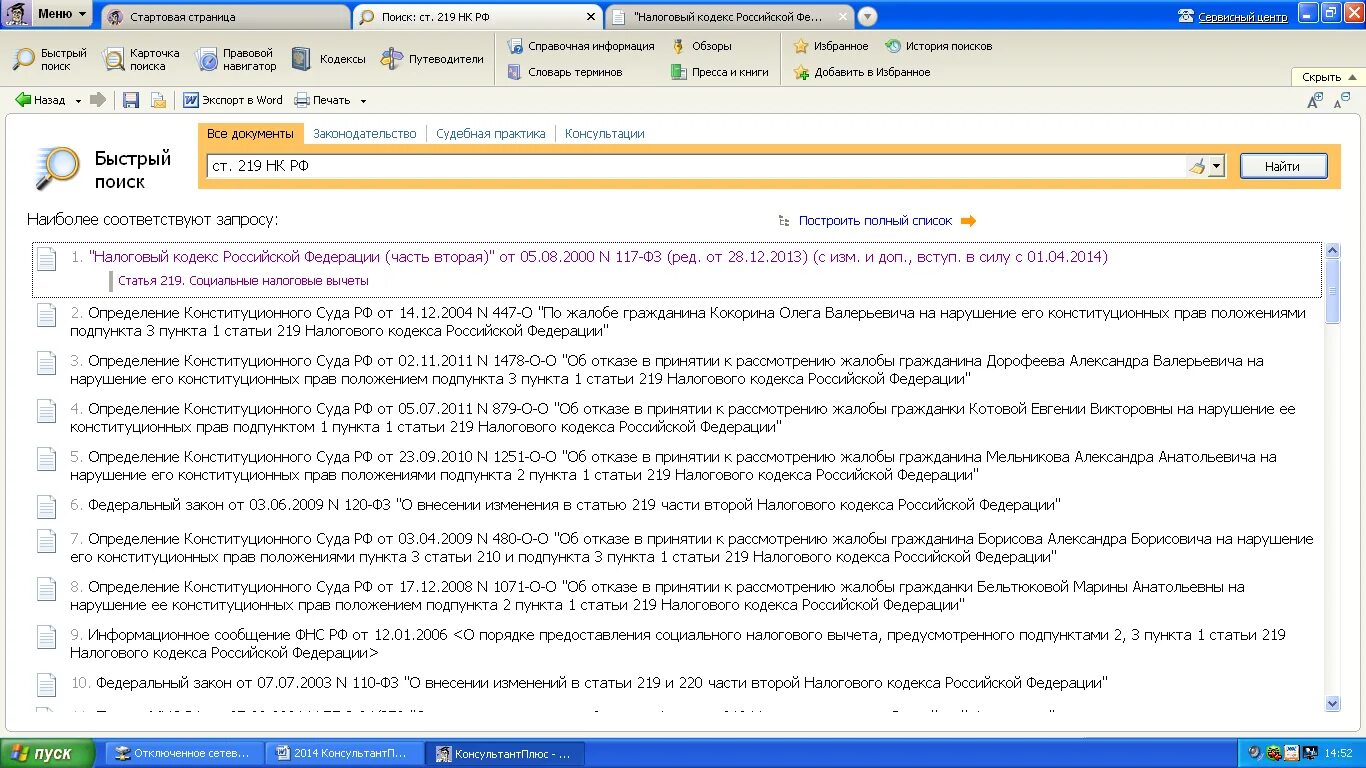Open Правовой навигатор
This screenshot has width=1366, height=768.
(236, 59)
